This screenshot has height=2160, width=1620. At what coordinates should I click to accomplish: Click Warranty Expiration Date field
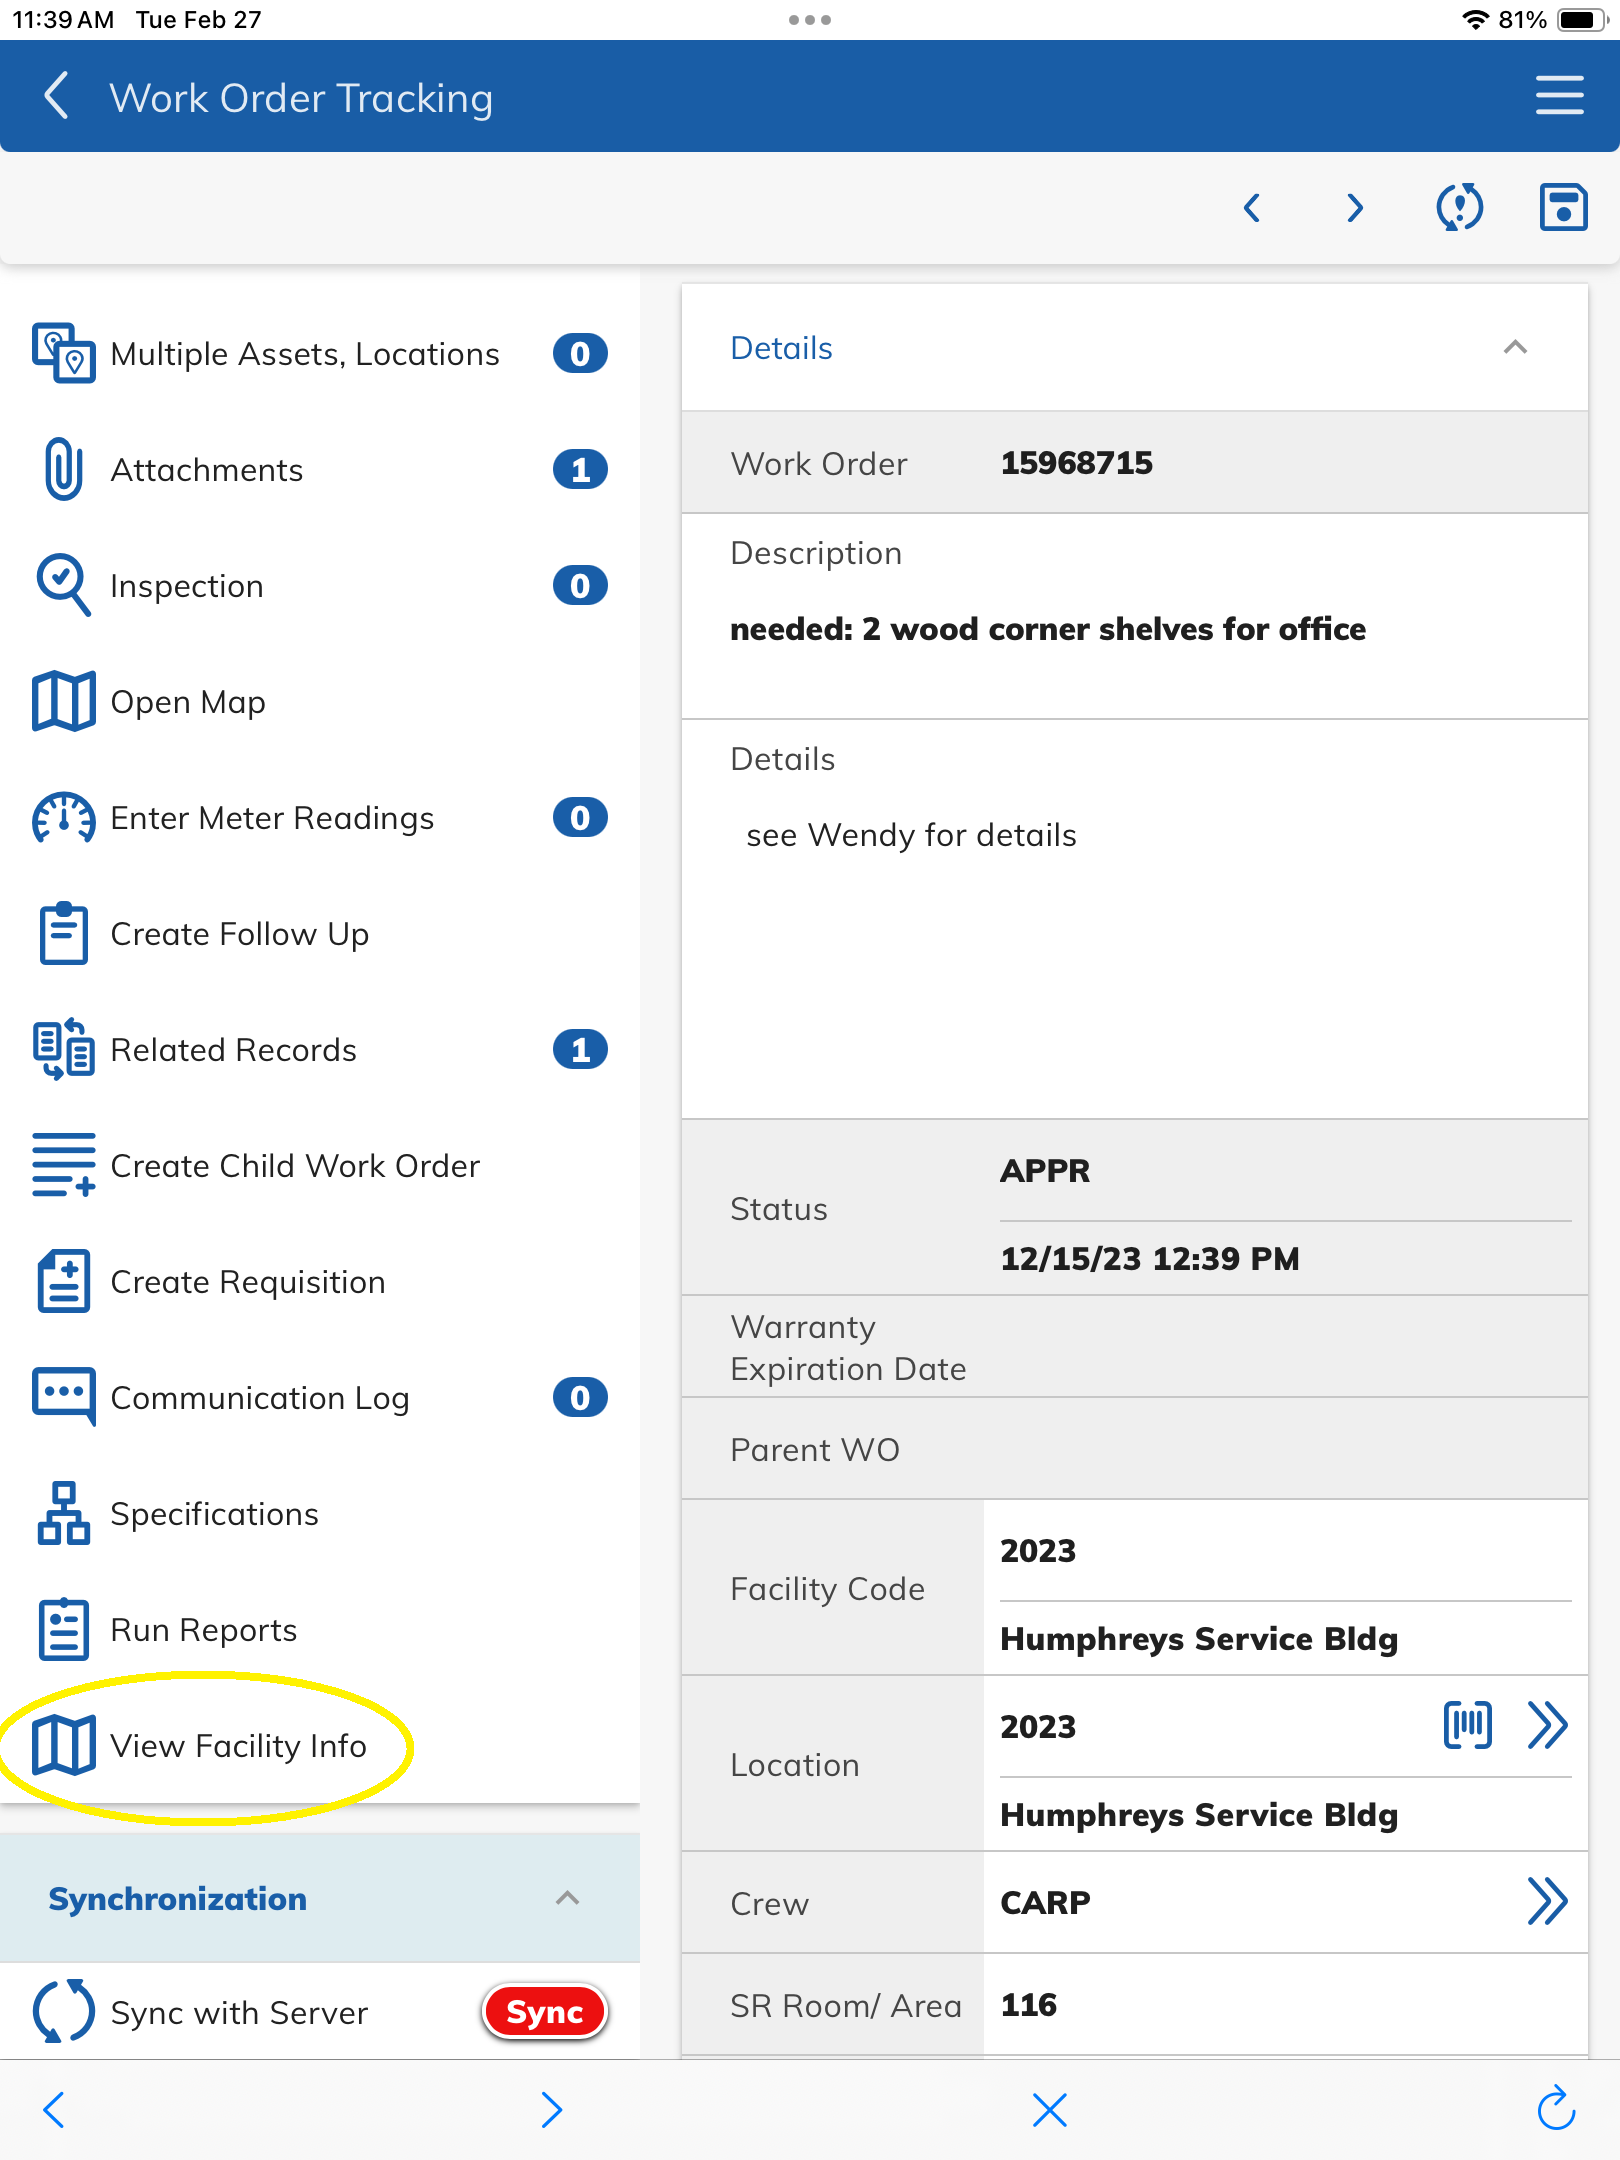click(x=1134, y=1346)
